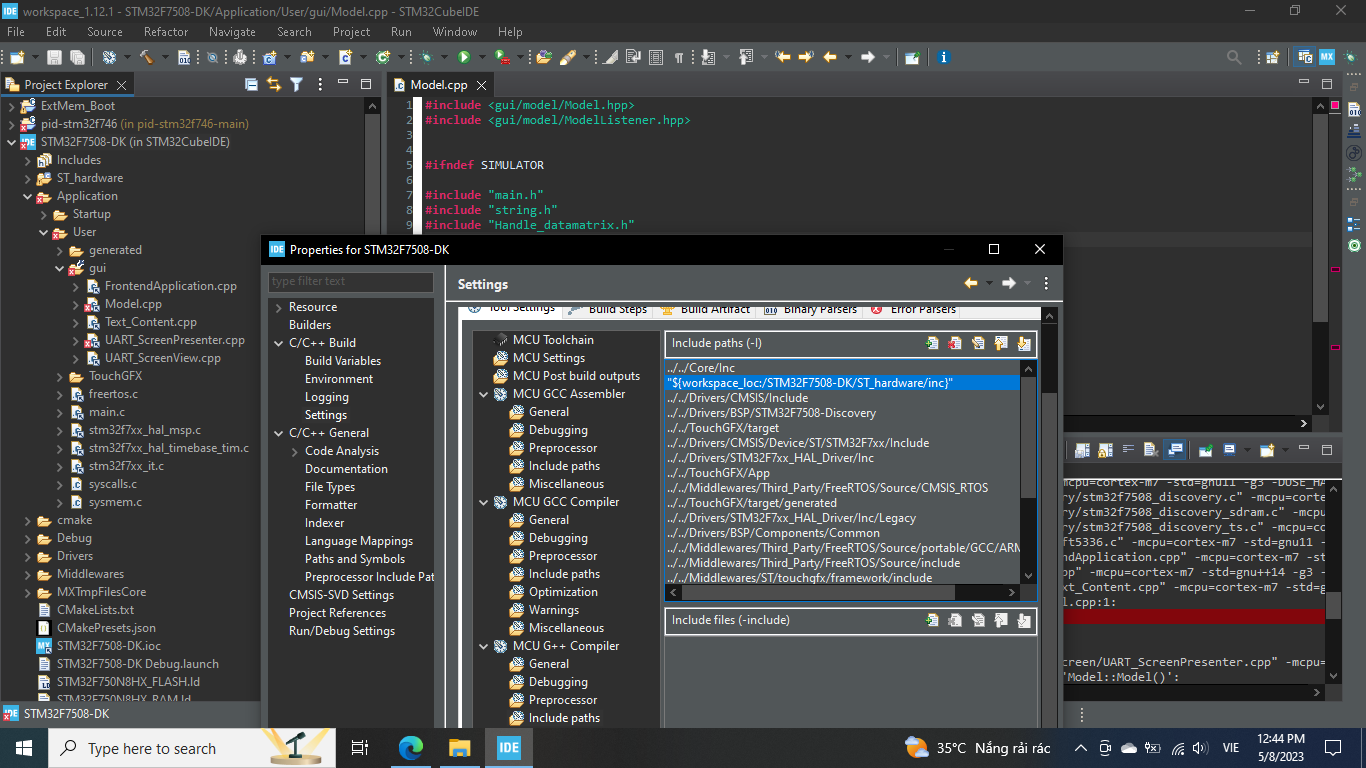Open the Project menu
Viewport: 1366px width, 768px height.
pyautogui.click(x=351, y=31)
